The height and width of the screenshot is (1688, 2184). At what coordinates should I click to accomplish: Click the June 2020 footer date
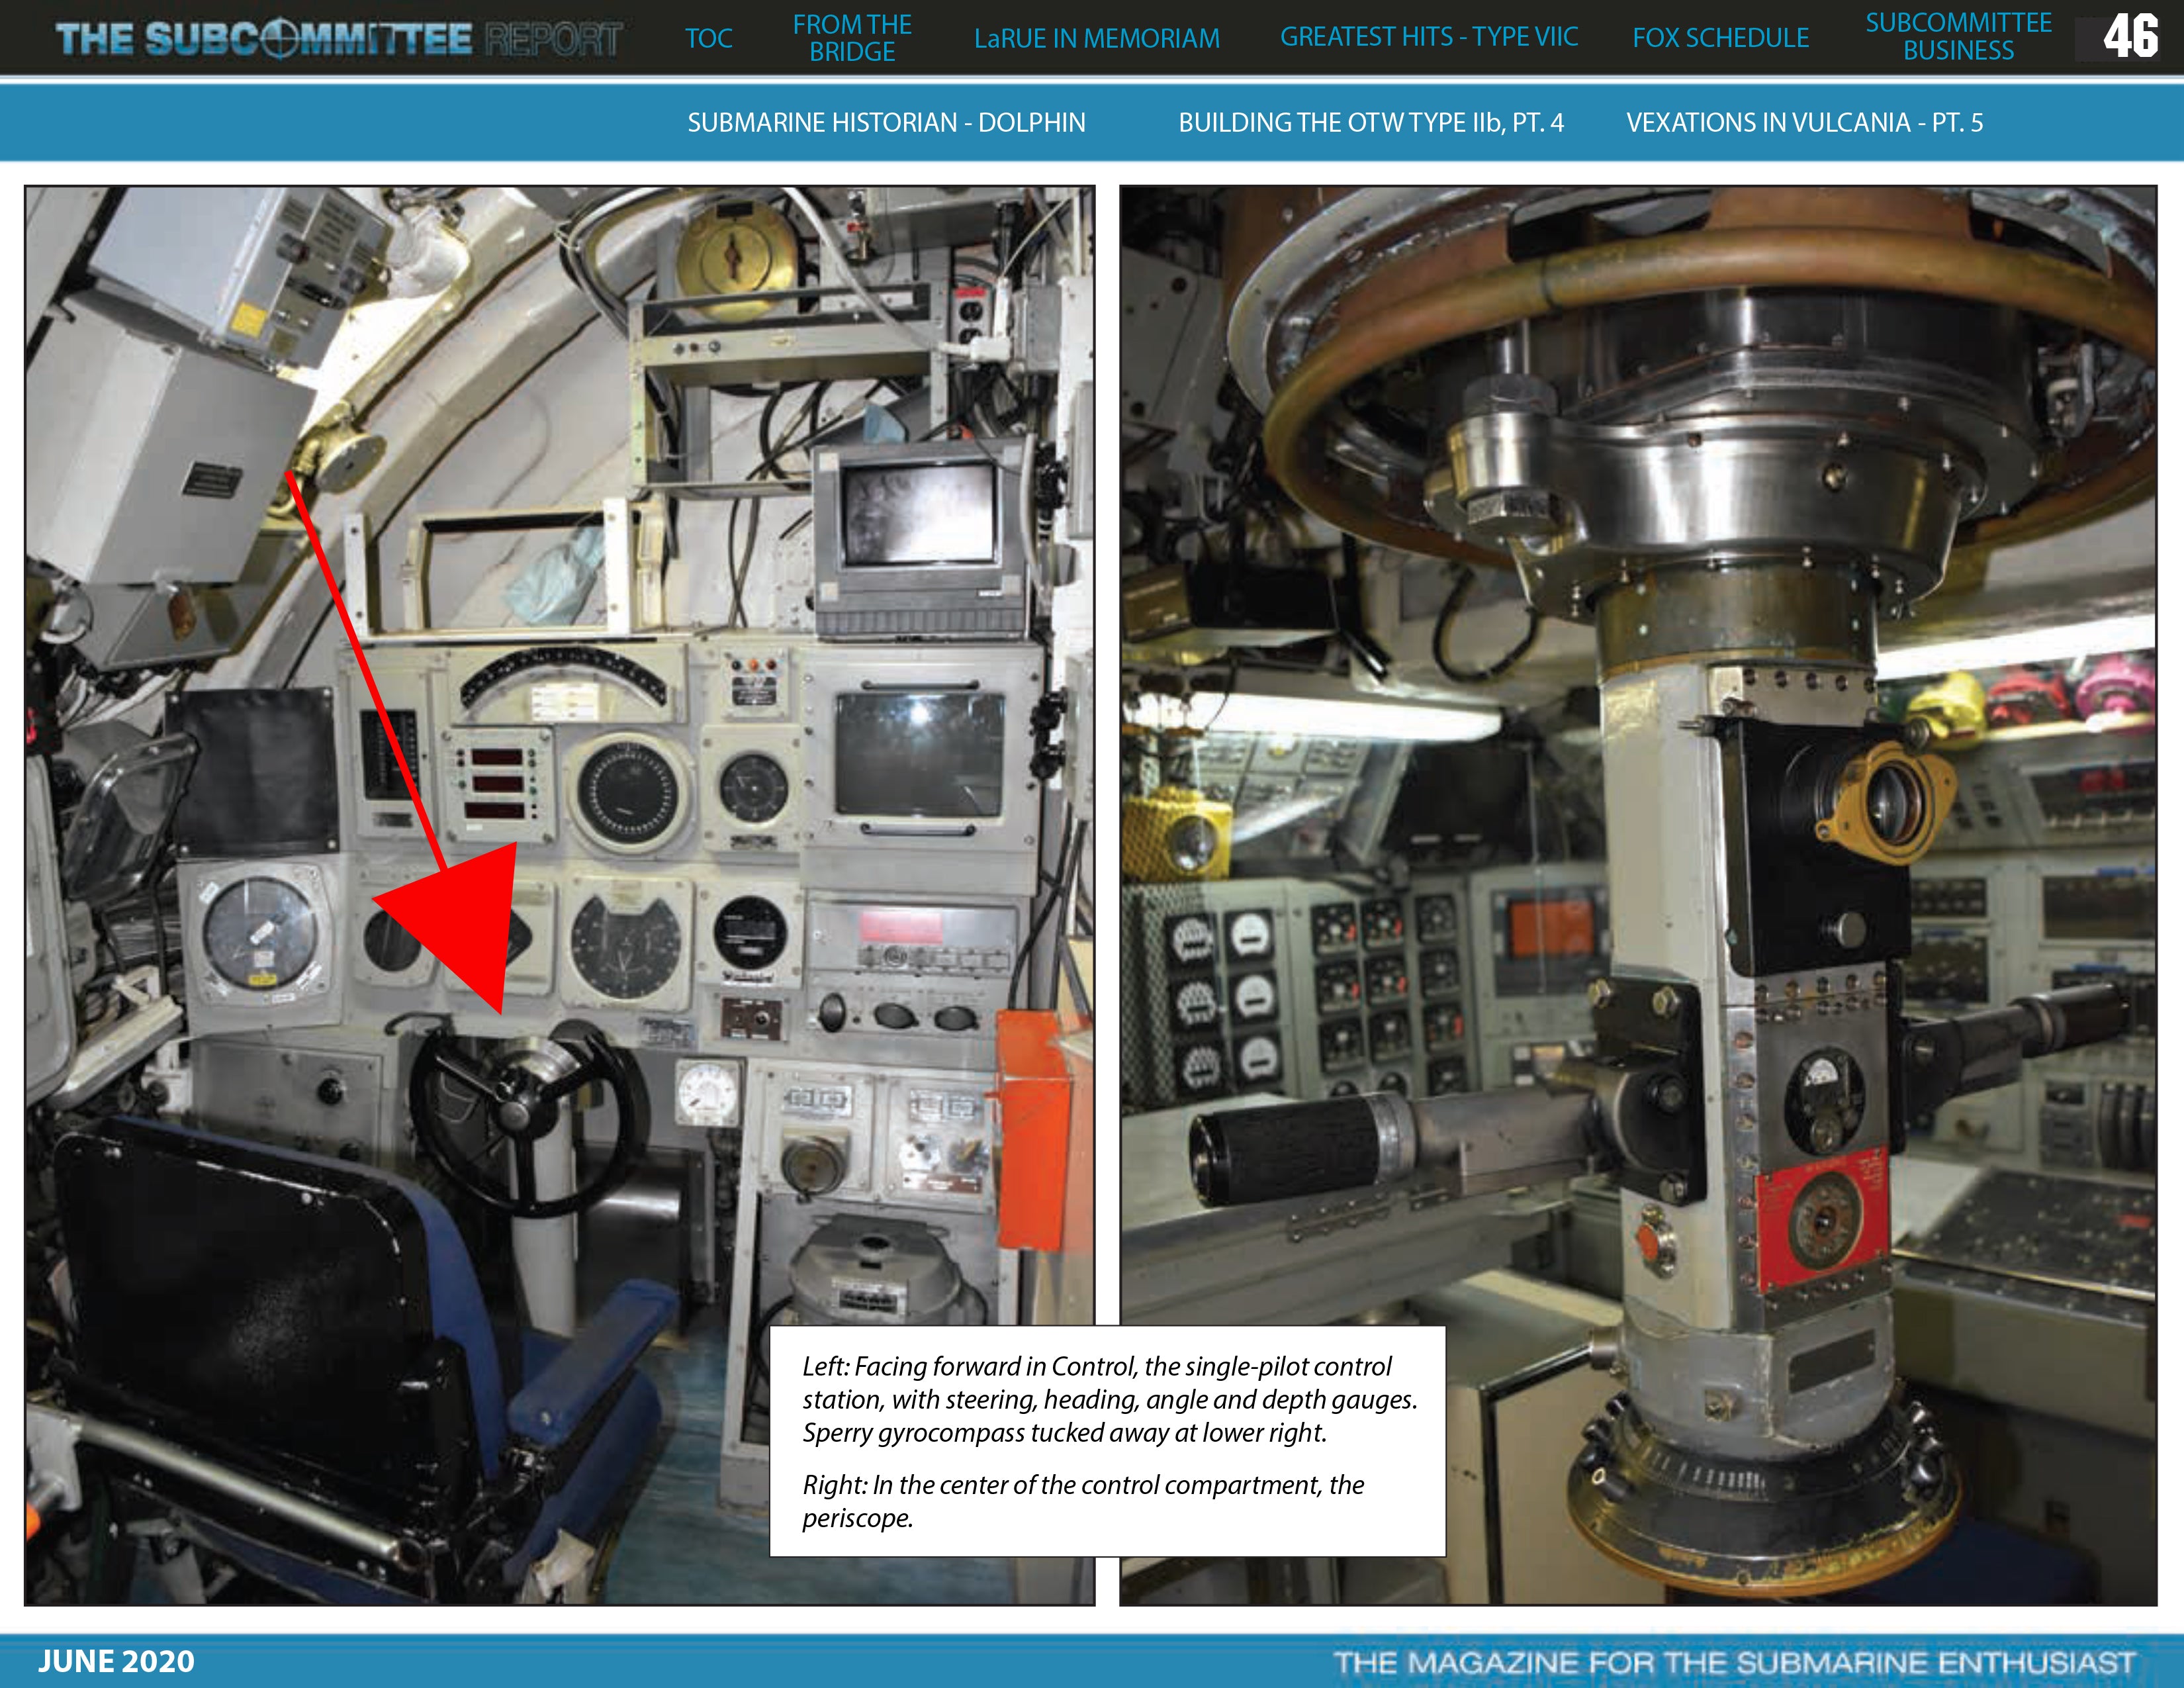click(x=116, y=1661)
